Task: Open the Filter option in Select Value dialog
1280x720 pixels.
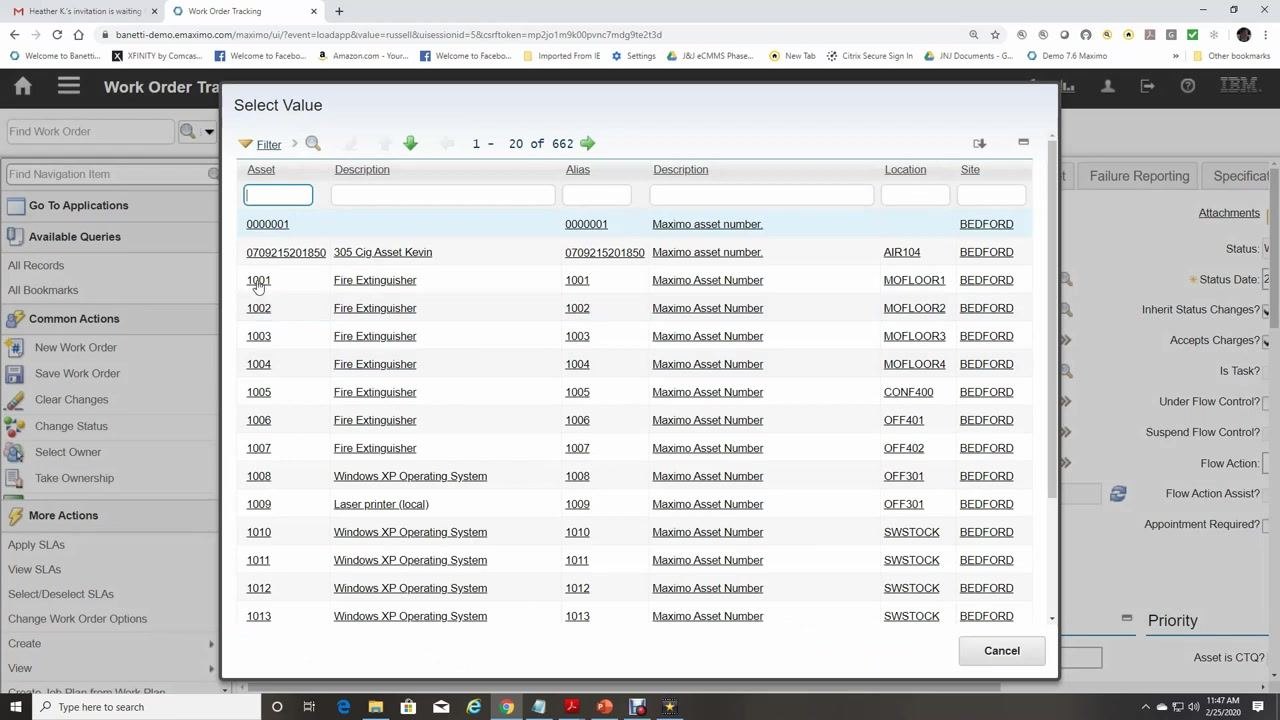Action: 260,144
